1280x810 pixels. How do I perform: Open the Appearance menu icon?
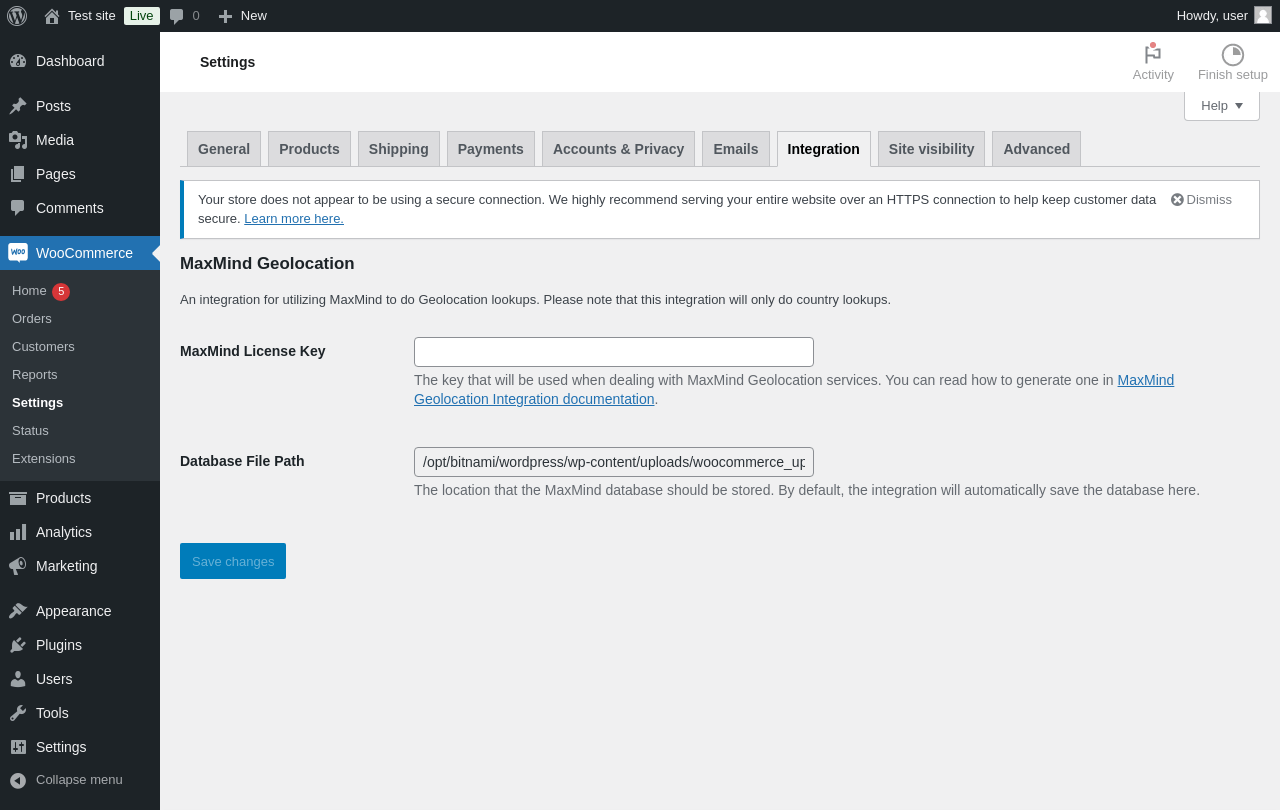click(18, 611)
